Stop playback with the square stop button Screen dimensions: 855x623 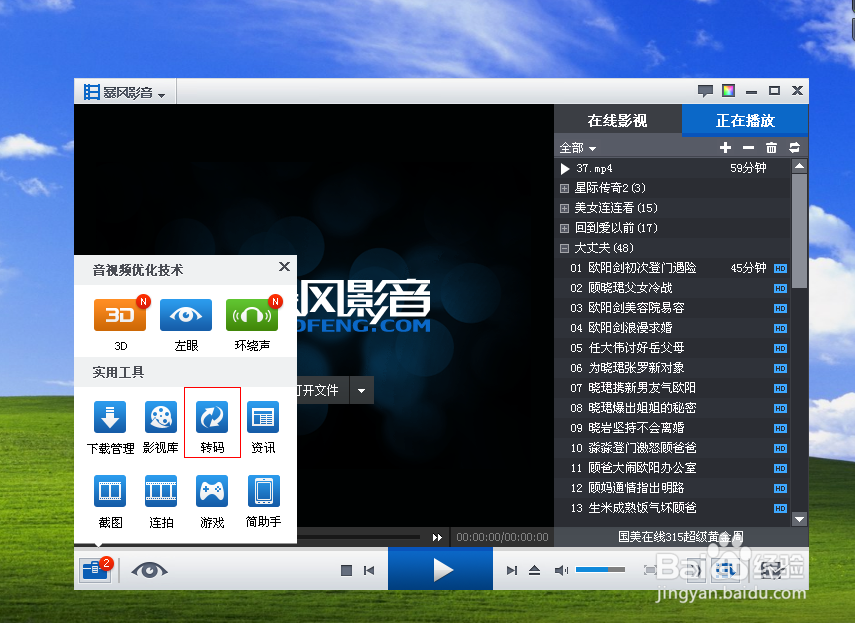pyautogui.click(x=346, y=571)
